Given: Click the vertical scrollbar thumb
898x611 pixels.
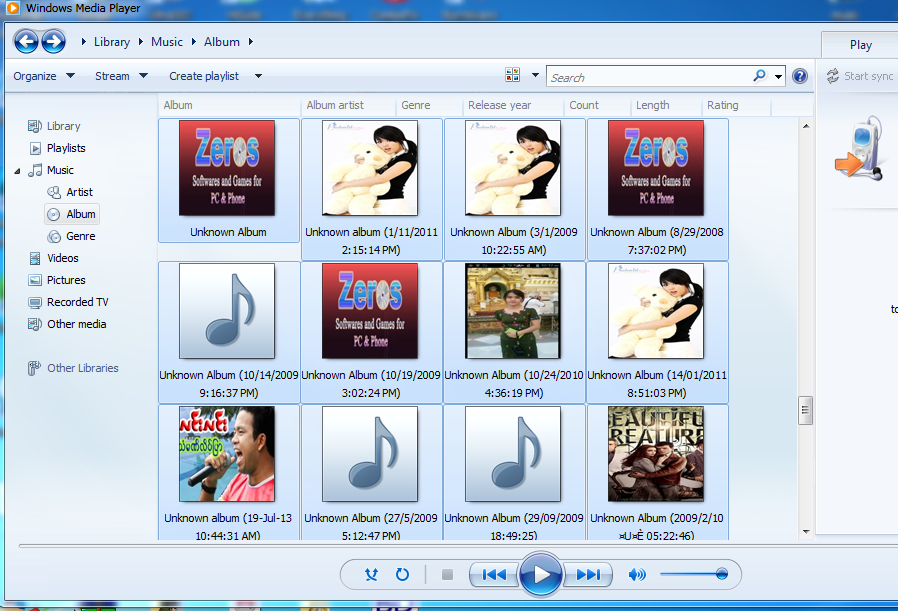Looking at the screenshot, I should tap(806, 410).
